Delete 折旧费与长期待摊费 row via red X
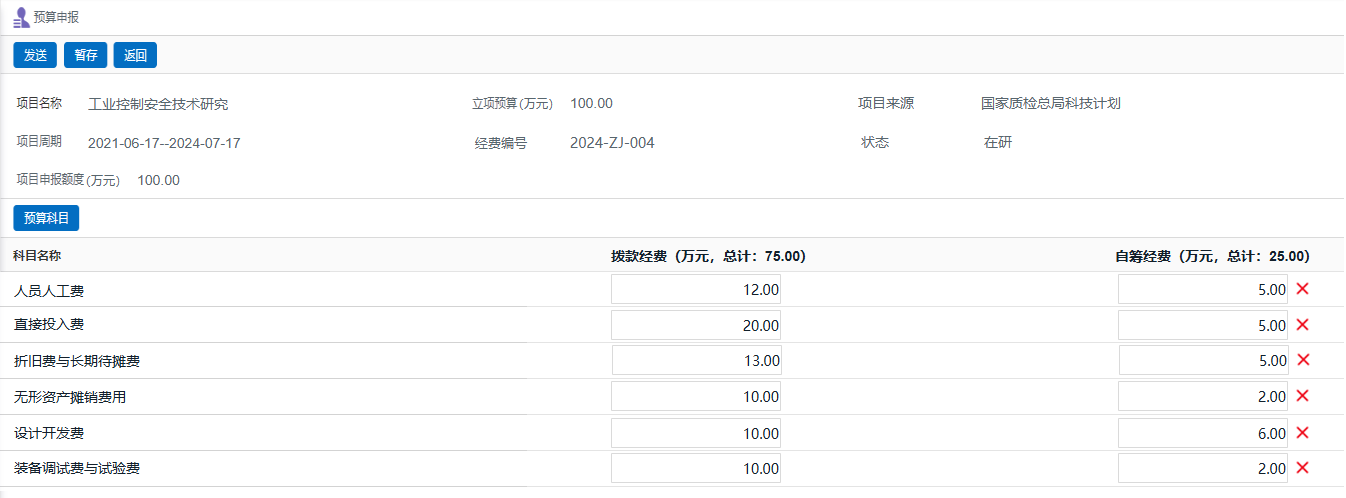The height and width of the screenshot is (498, 1346). point(1302,360)
